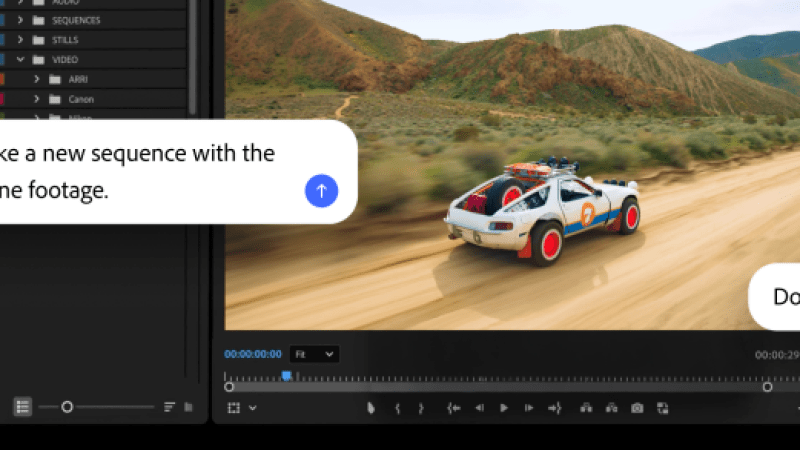Select the Canon folder icon
This screenshot has height=450, width=800.
(x=55, y=99)
